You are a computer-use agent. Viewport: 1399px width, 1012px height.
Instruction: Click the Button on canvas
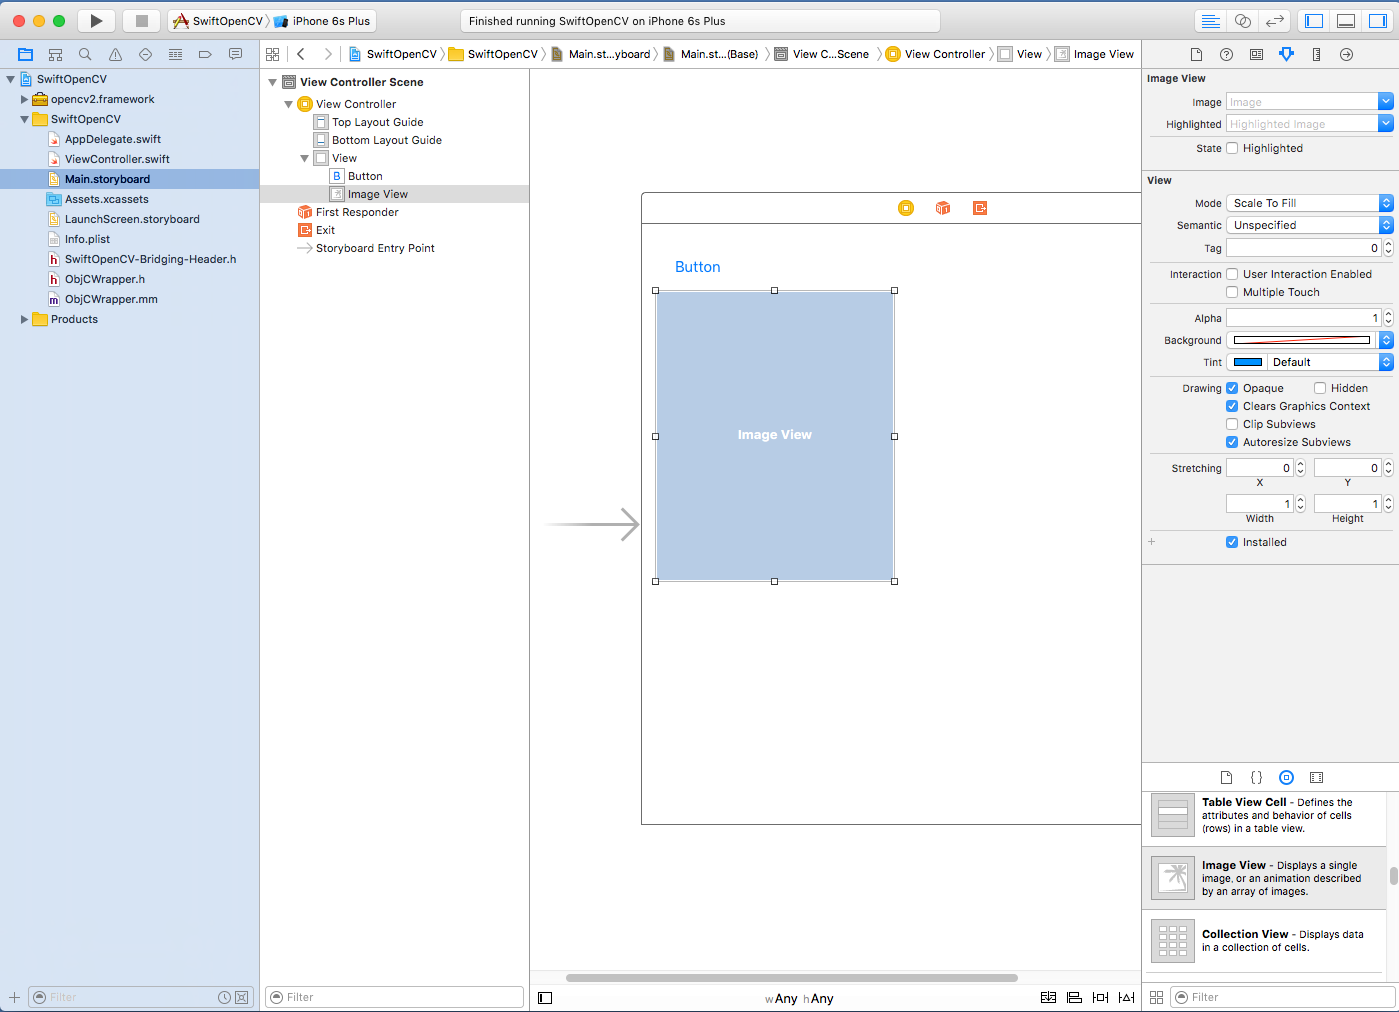click(x=697, y=267)
